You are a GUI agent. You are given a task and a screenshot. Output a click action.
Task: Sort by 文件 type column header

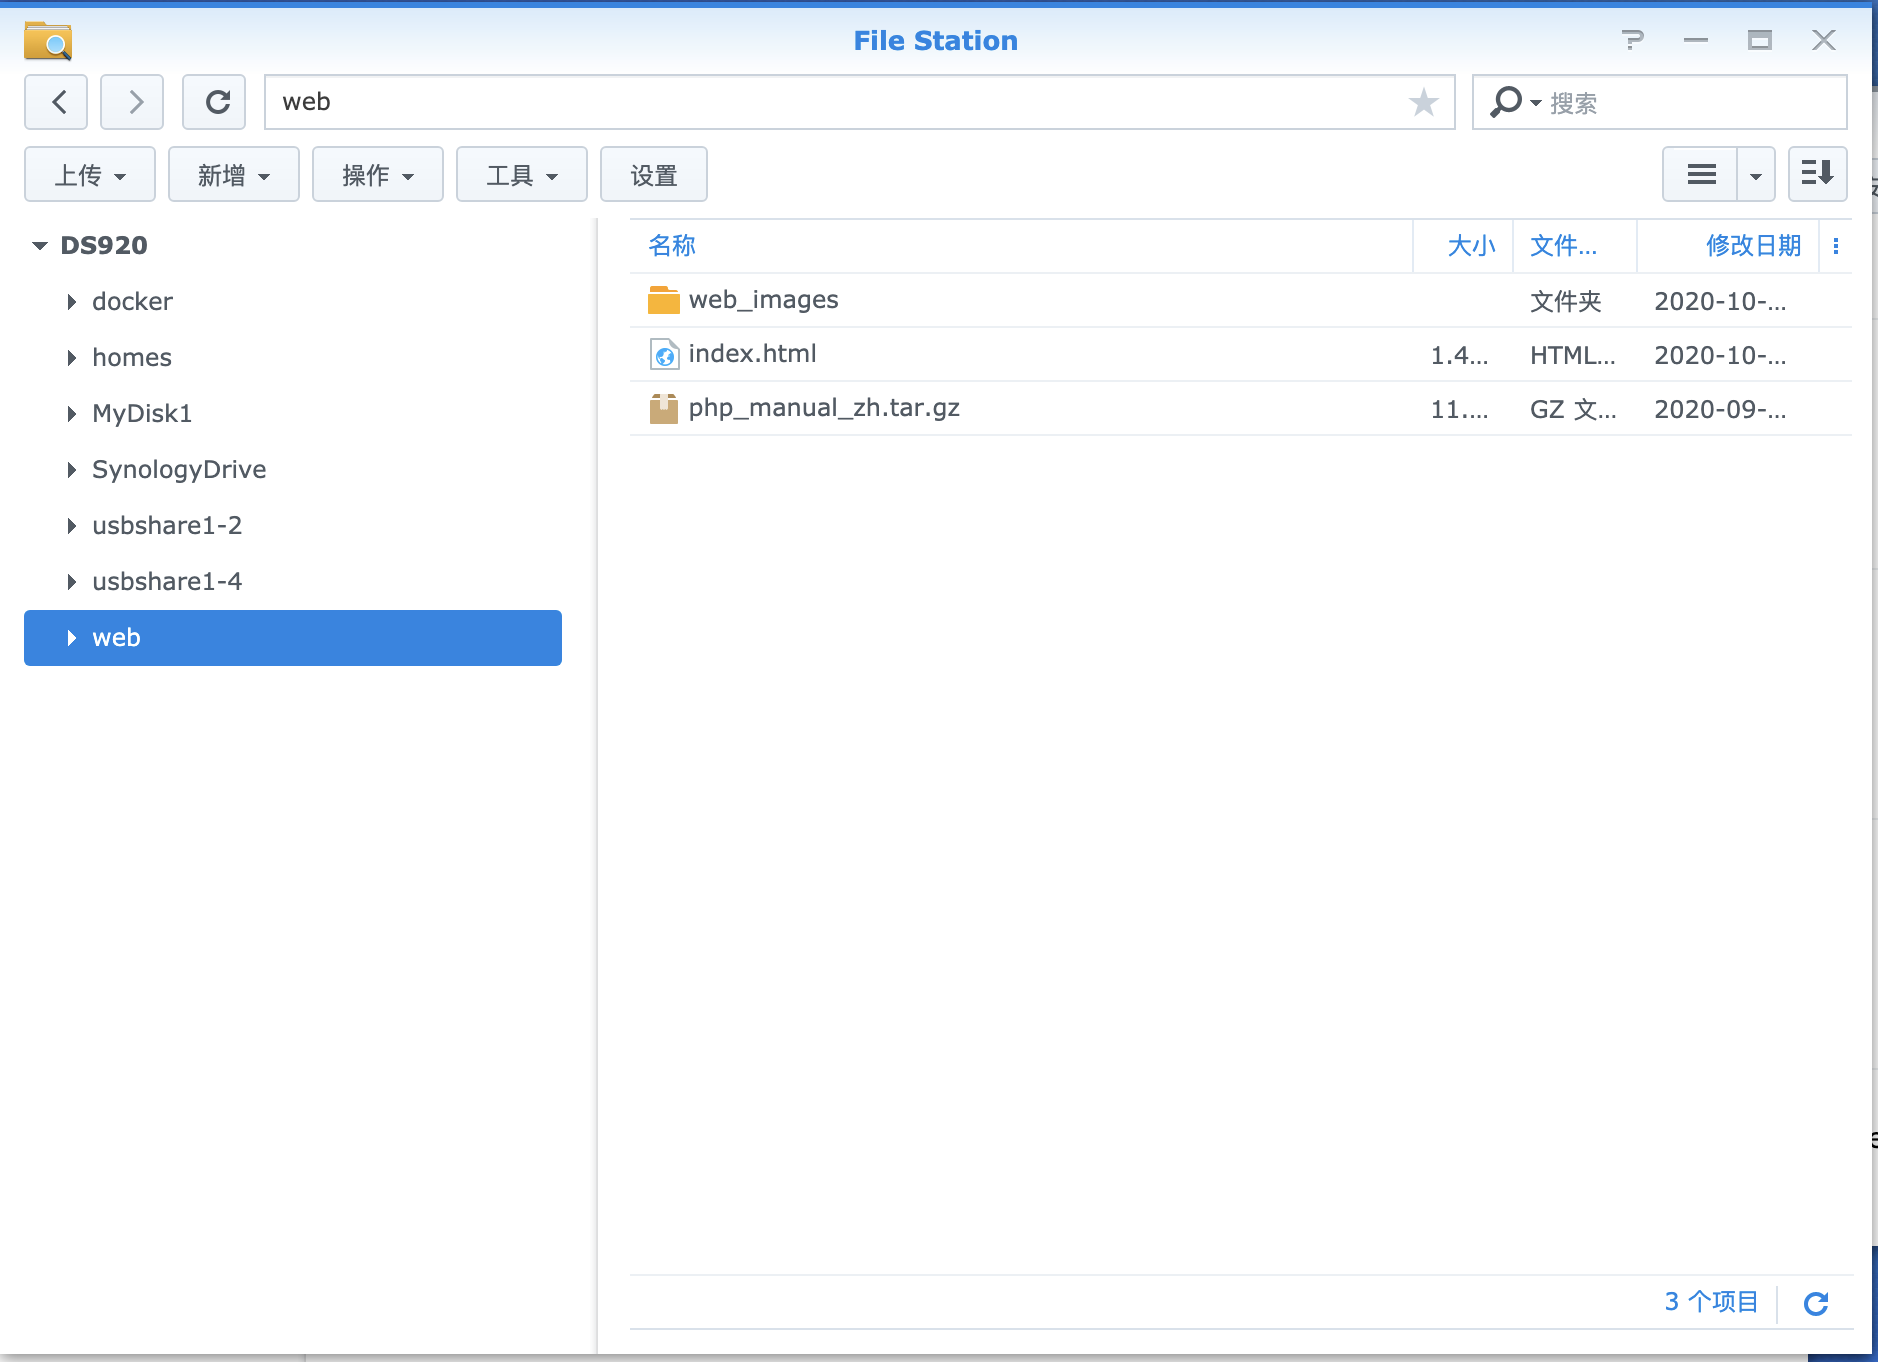[x=1575, y=246]
